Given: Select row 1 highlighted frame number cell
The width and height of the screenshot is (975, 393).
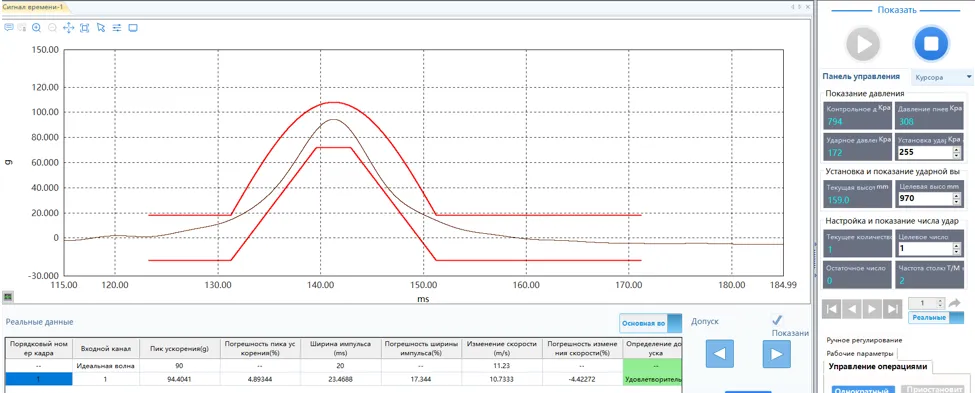Looking at the screenshot, I should coord(39,379).
